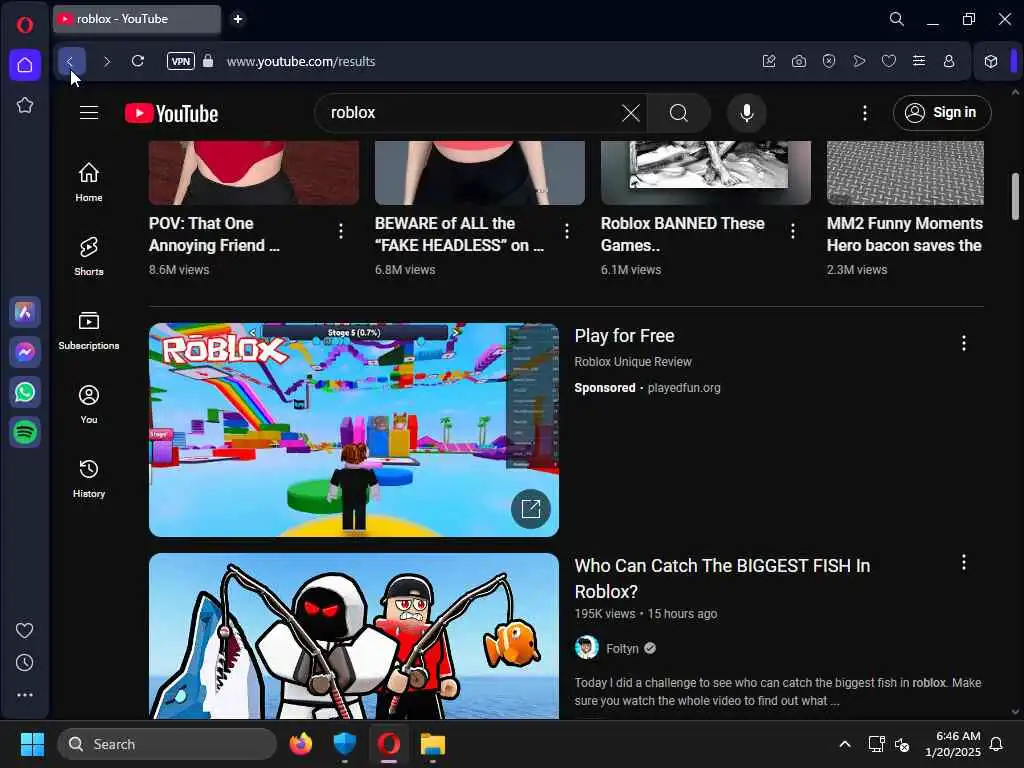Open 'Roblox BANNED These Games..' short

pyautogui.click(x=682, y=234)
